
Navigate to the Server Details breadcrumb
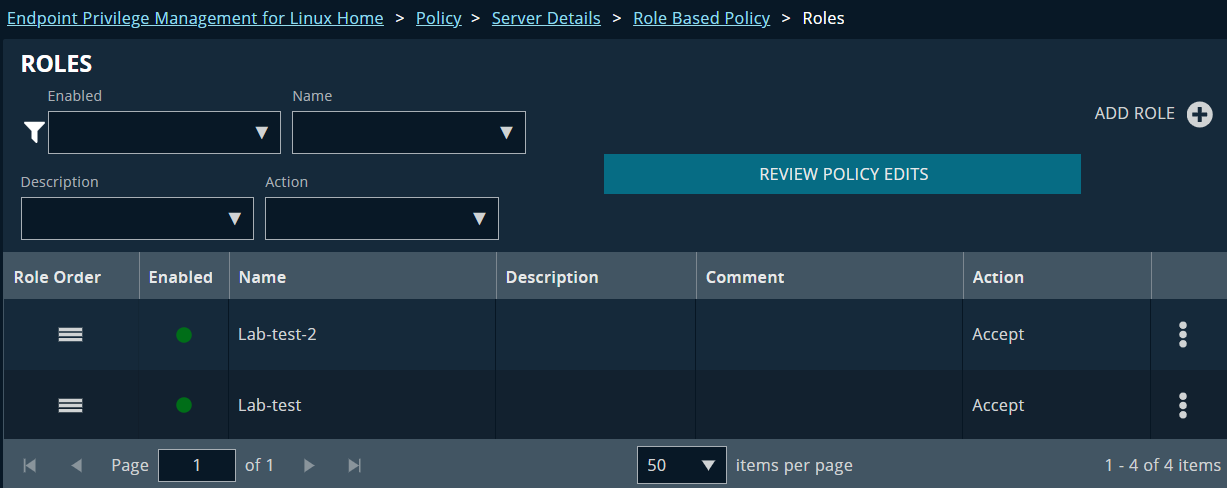546,18
